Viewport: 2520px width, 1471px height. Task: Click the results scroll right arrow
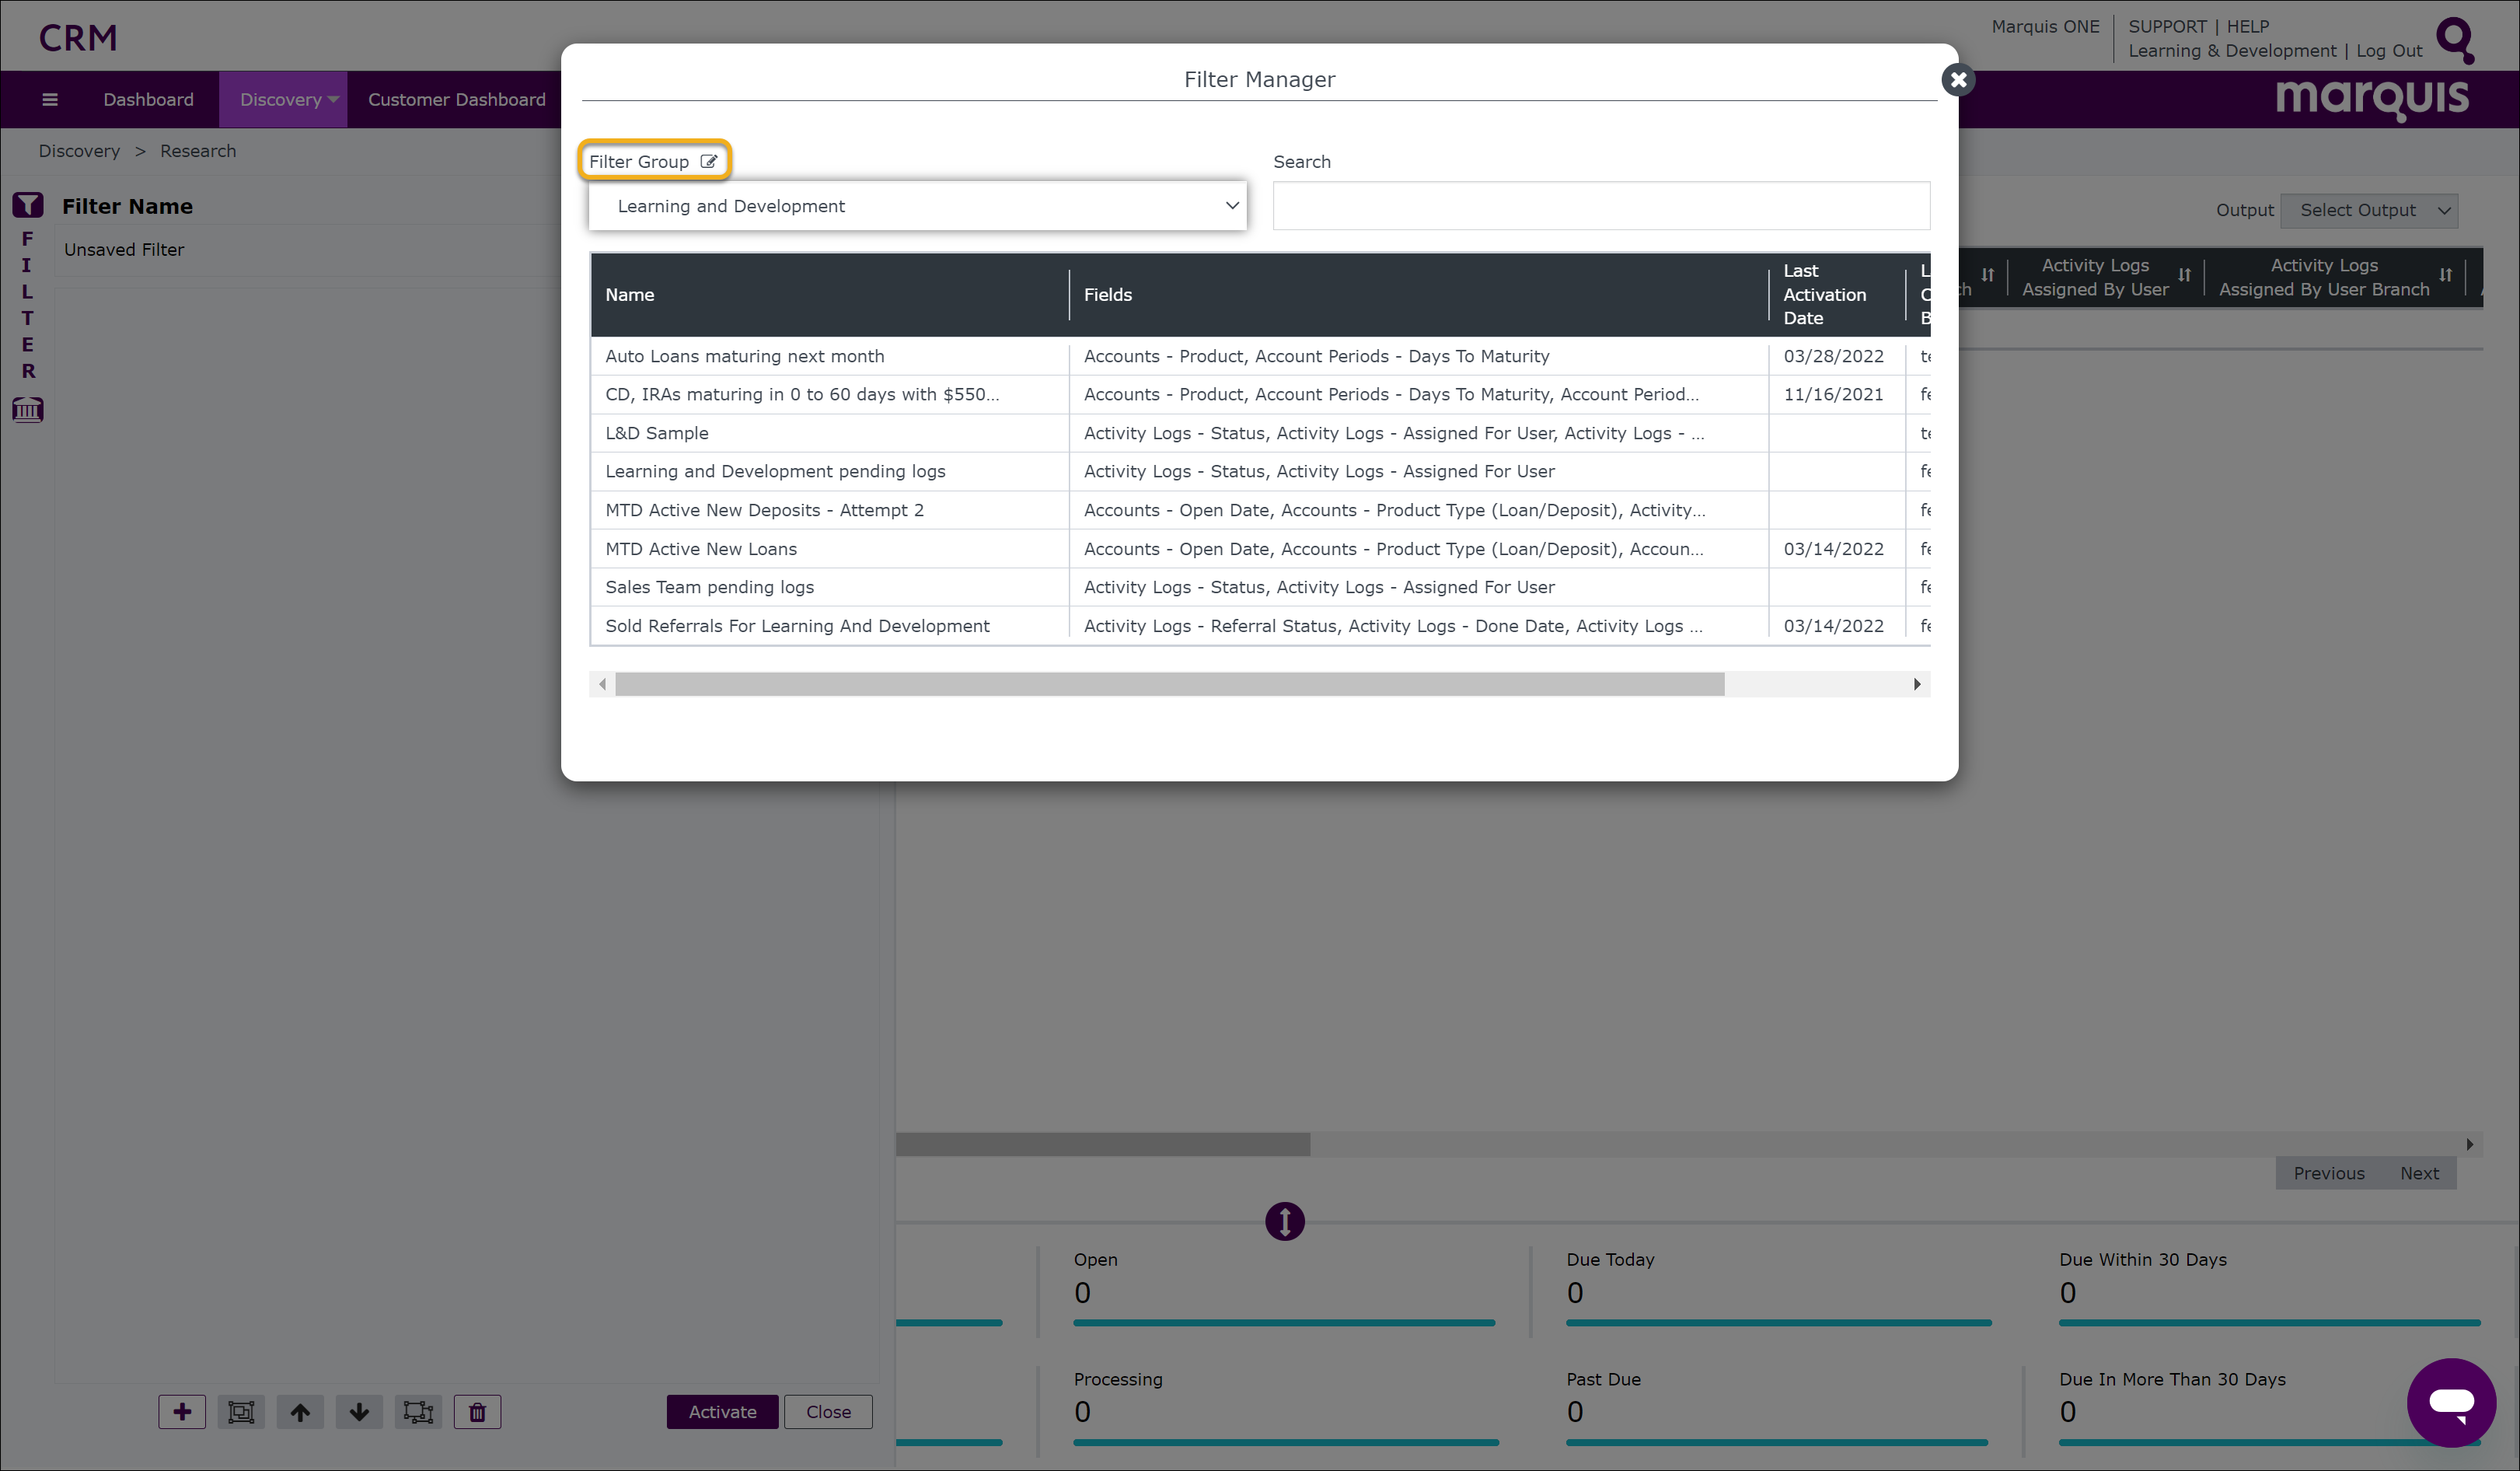tap(2469, 1144)
